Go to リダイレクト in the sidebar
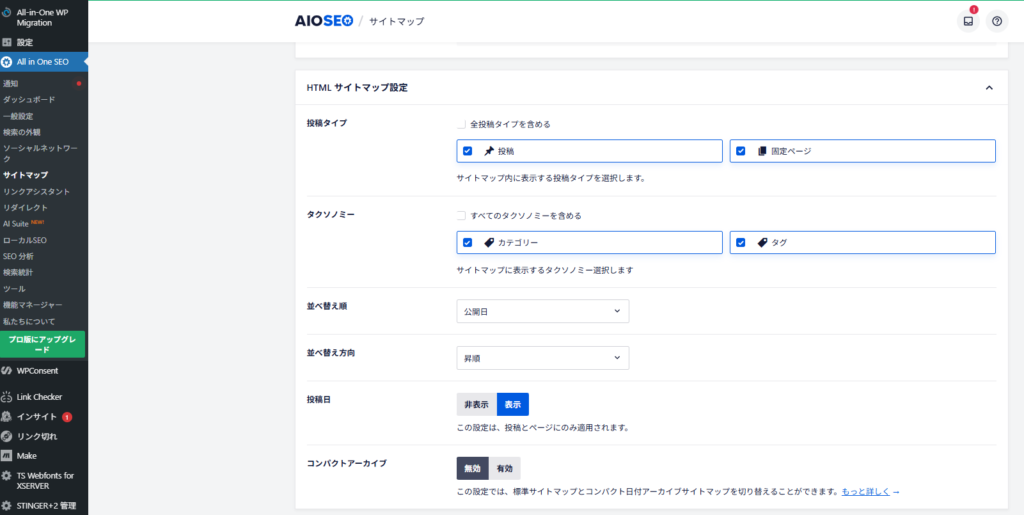This screenshot has height=515, width=1024. click(x=25, y=207)
